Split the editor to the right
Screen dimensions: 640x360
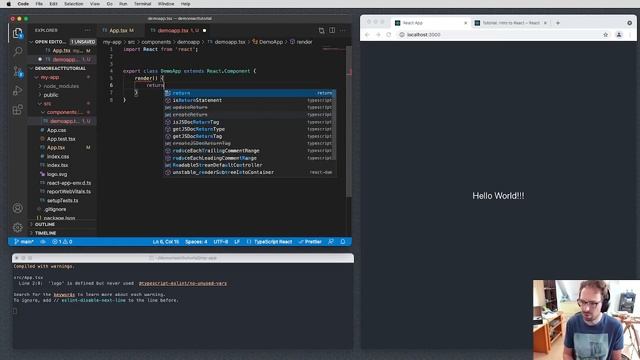332,30
